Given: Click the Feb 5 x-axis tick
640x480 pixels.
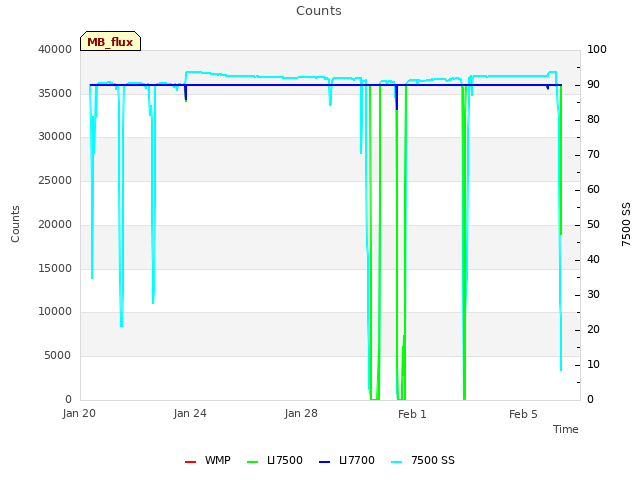Looking at the screenshot, I should click(x=523, y=414).
